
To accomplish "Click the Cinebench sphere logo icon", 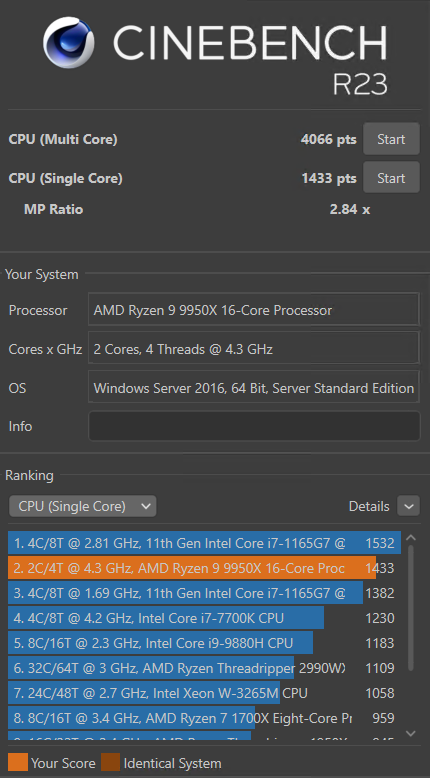I will [x=68, y=42].
